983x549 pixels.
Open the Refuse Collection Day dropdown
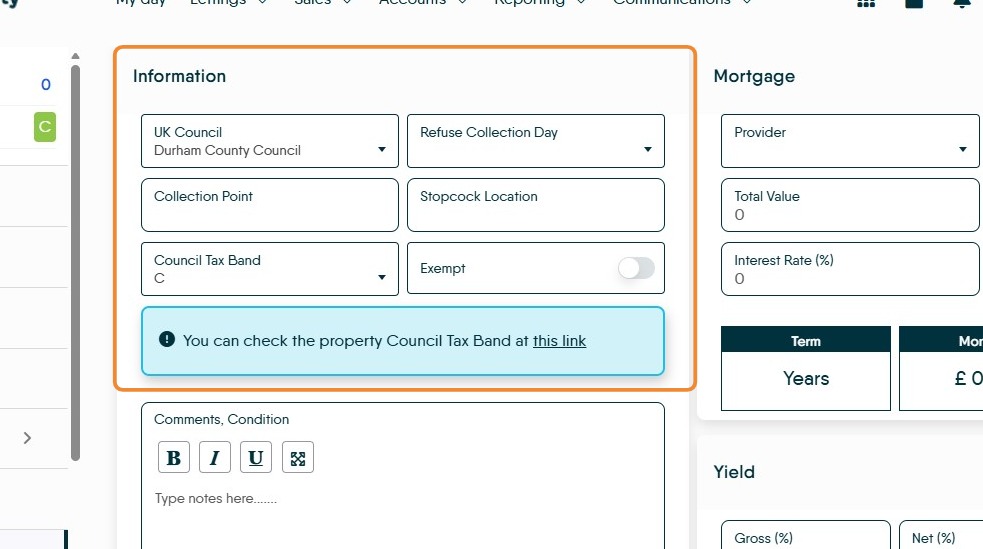(x=535, y=141)
